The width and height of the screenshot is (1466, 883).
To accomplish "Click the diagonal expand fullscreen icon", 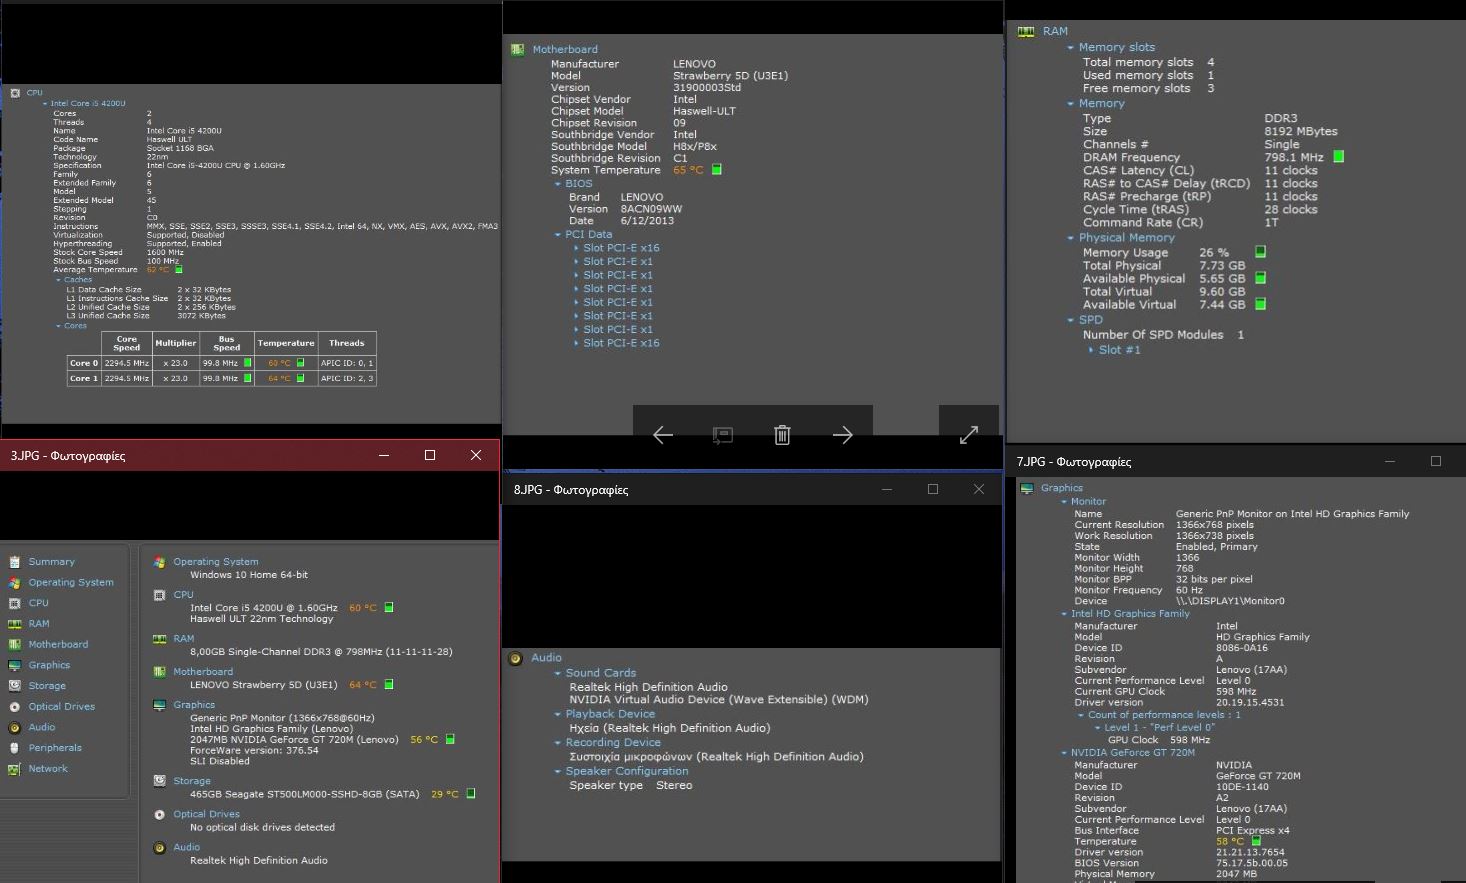I will coord(969,435).
